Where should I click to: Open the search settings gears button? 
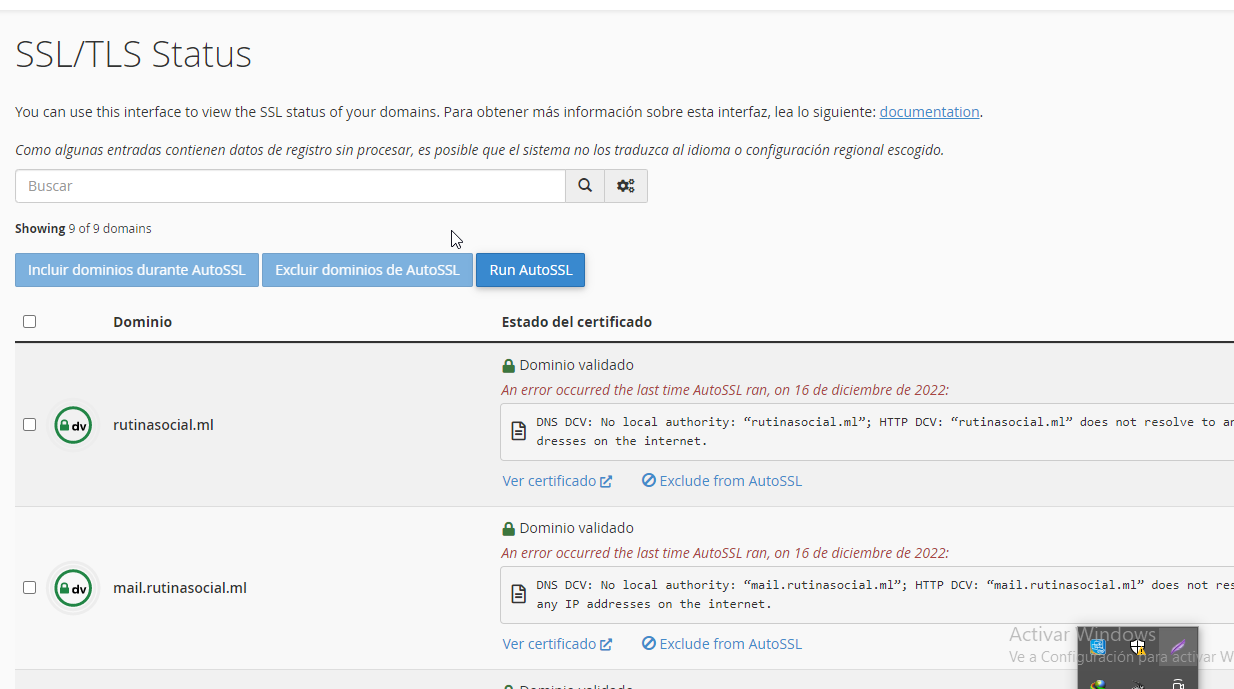click(626, 186)
